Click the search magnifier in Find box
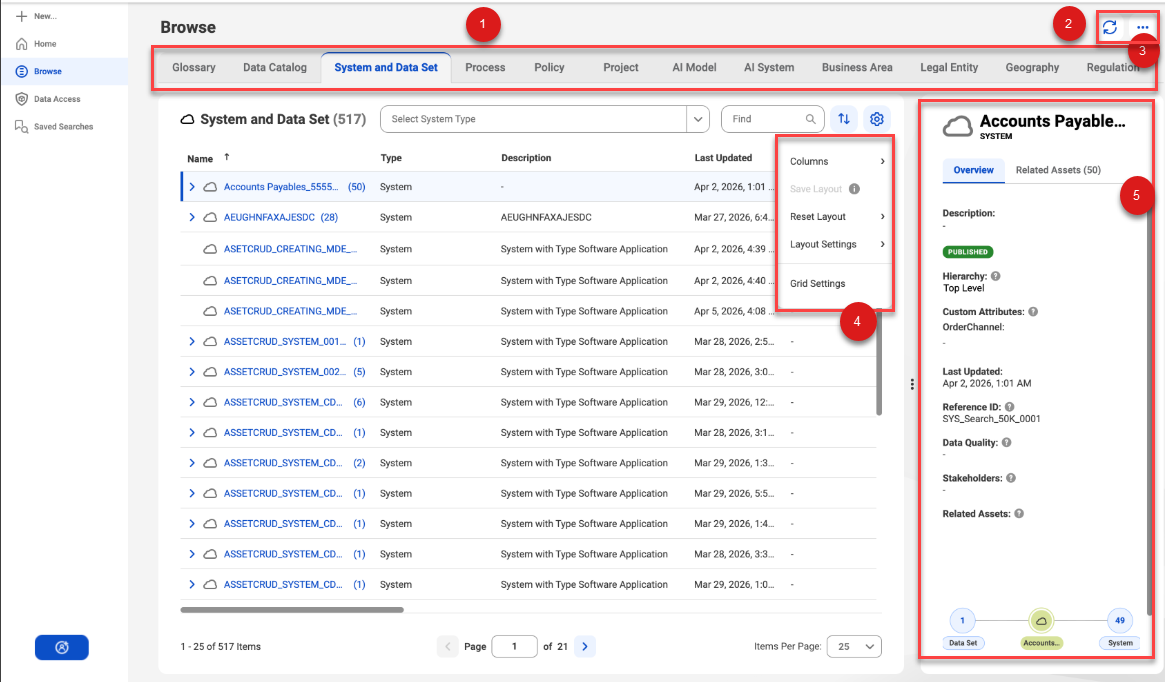1165x682 pixels. [811, 119]
